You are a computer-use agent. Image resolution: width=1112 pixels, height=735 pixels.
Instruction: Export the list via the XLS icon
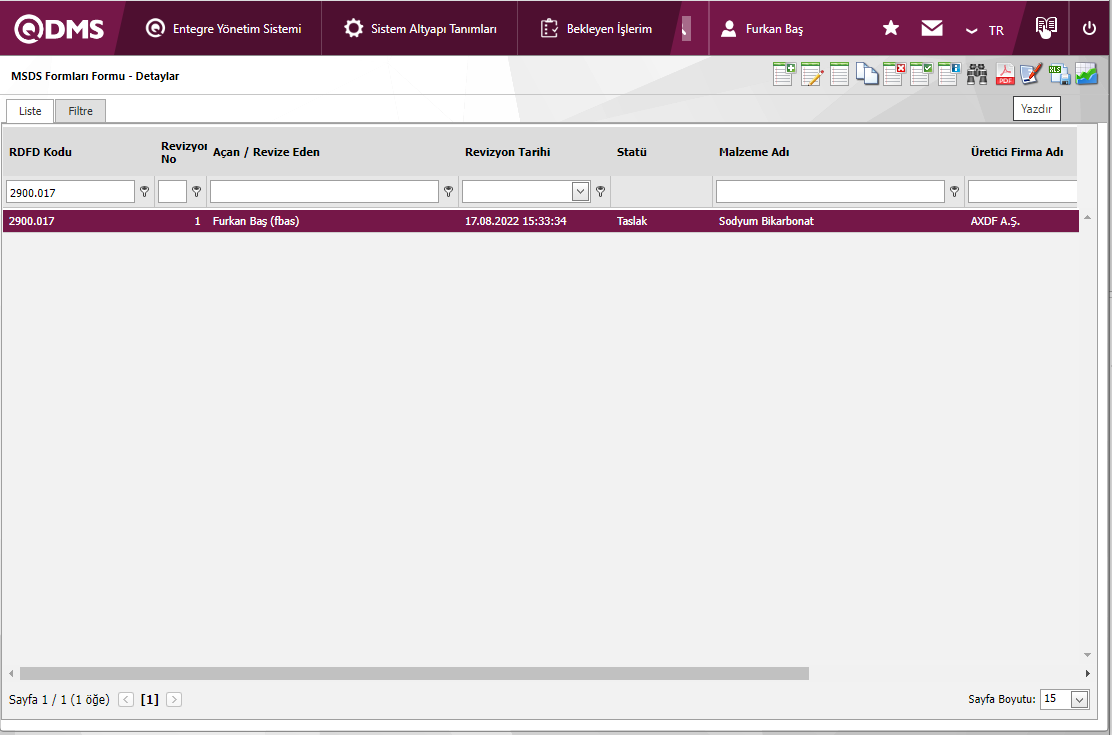point(1060,74)
